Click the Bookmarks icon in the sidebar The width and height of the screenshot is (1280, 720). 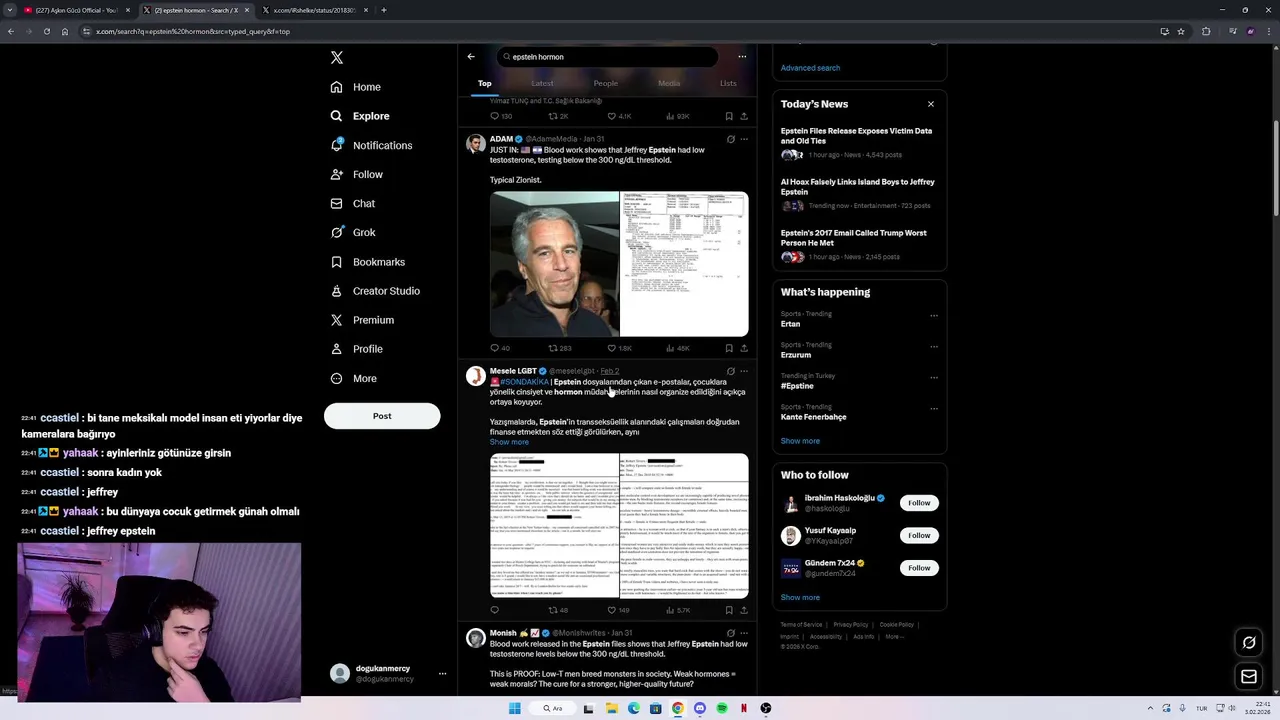[x=337, y=262]
